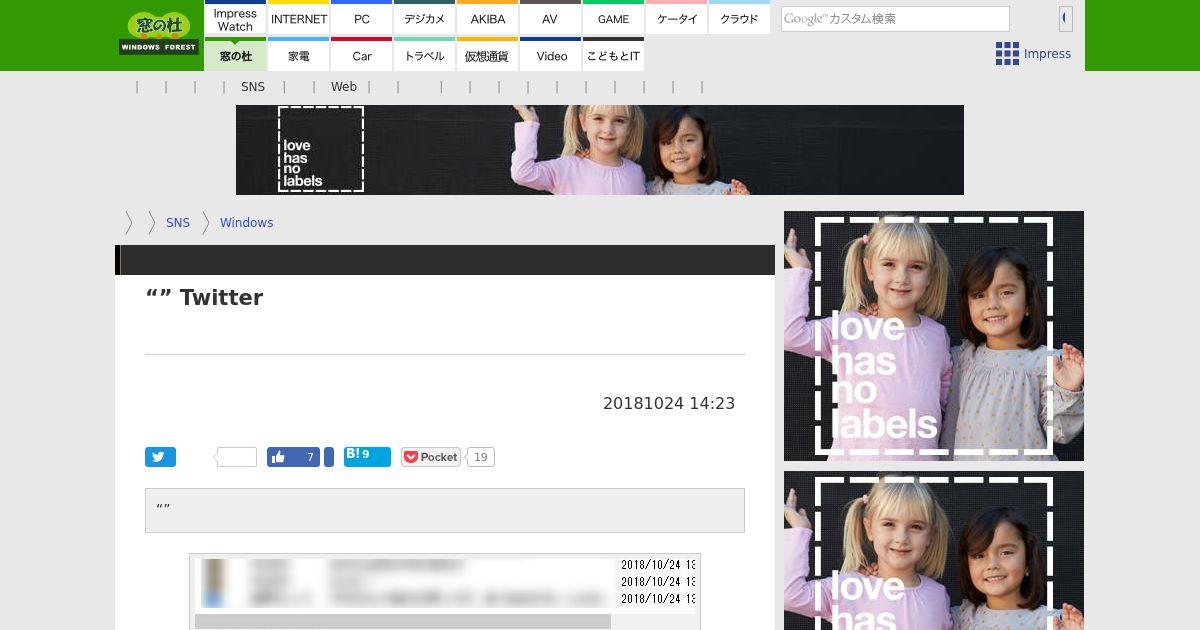
Task: Open the こどもとIT tab
Action: [x=614, y=55]
